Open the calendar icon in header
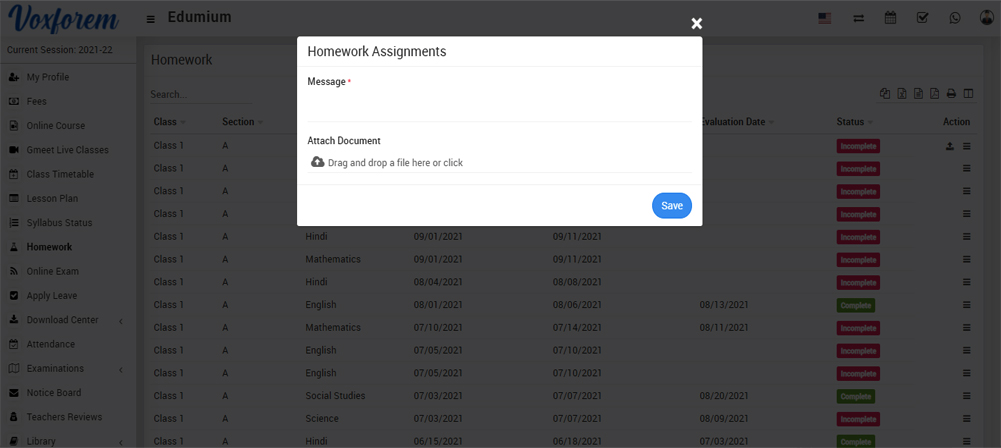The image size is (1001, 448). (890, 18)
